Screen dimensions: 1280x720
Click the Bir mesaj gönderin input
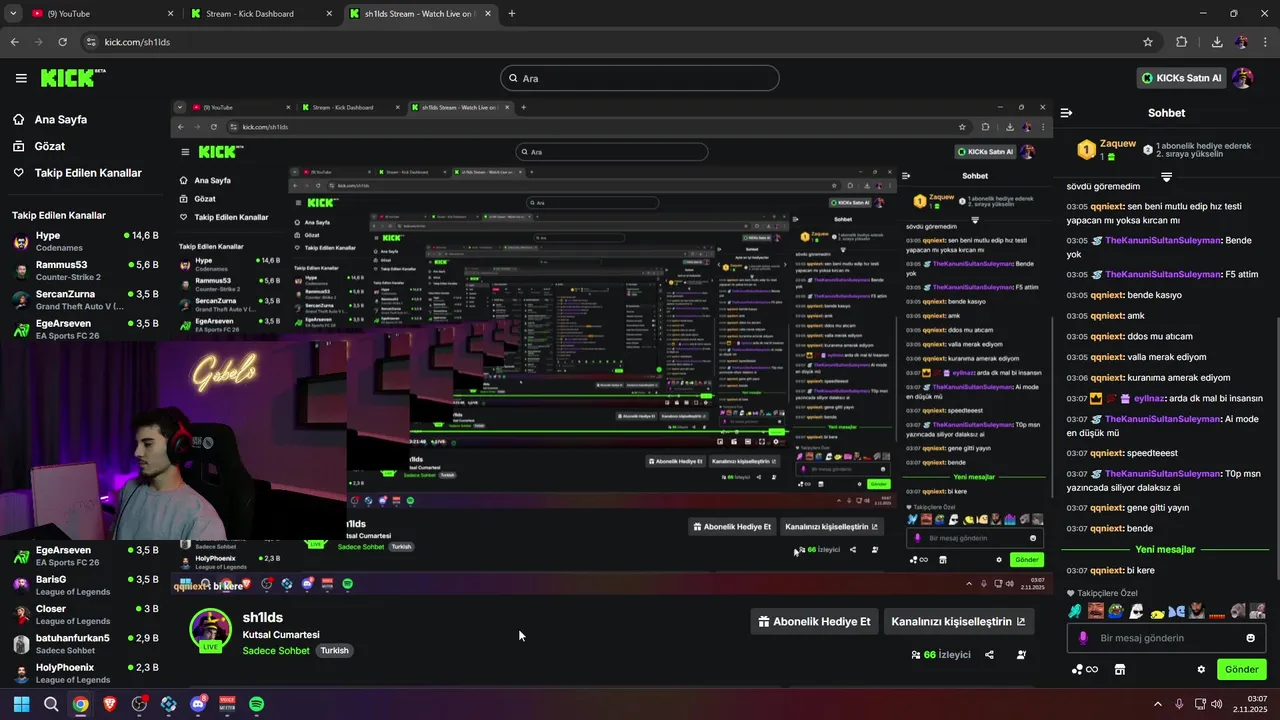(x=1165, y=638)
